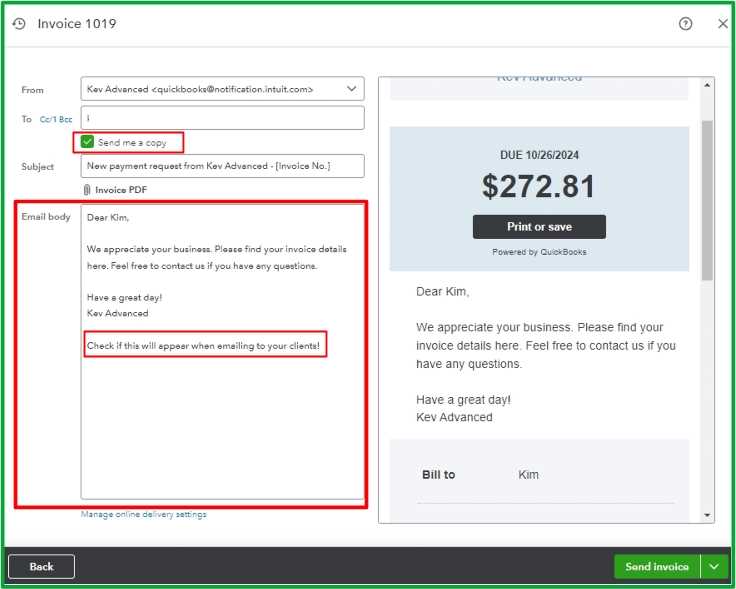Click Print or save in the preview
The image size is (736, 589).
[539, 227]
